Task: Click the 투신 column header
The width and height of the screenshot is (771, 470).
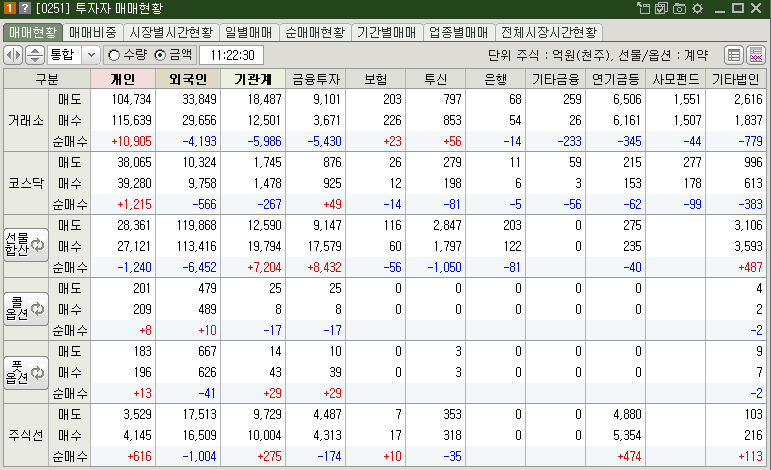Action: (436, 79)
